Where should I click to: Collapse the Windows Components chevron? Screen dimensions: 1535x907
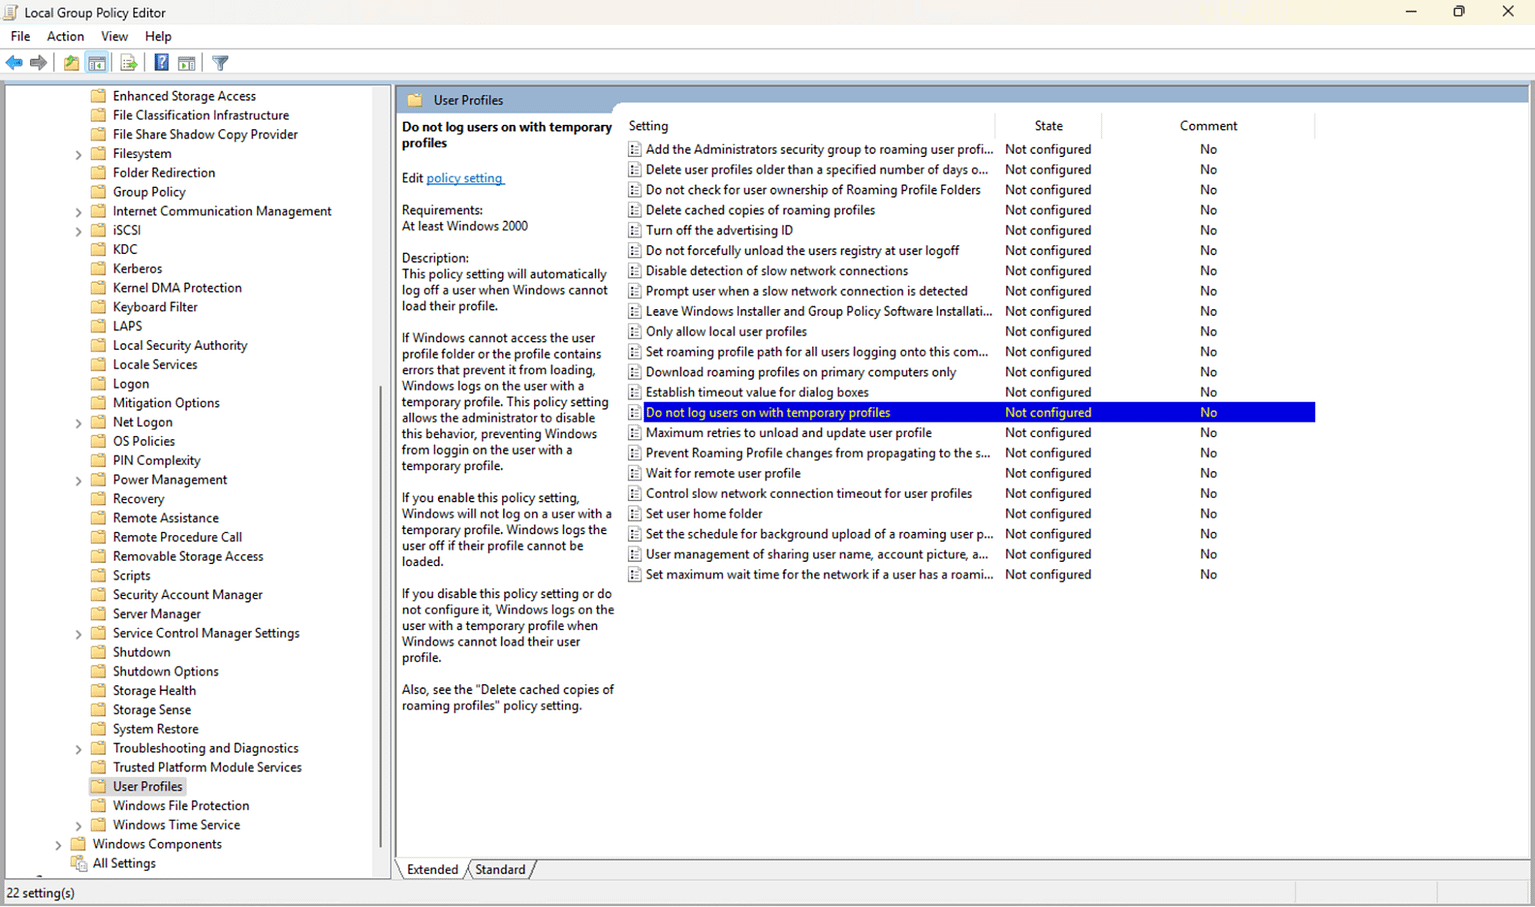pyautogui.click(x=58, y=844)
